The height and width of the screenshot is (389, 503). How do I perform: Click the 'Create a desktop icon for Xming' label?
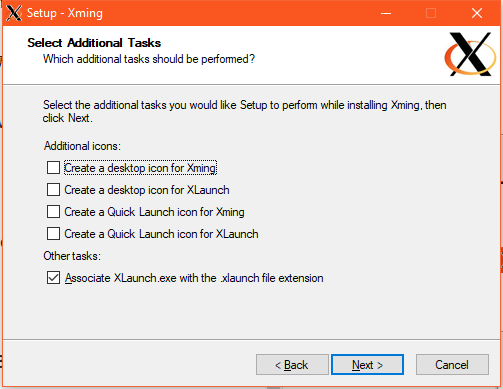point(140,168)
